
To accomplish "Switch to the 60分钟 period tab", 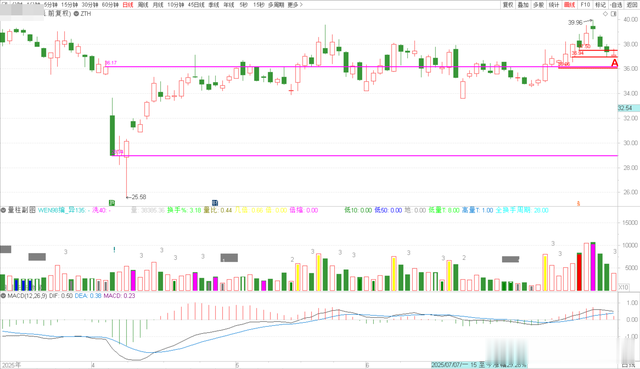I will pos(110,5).
